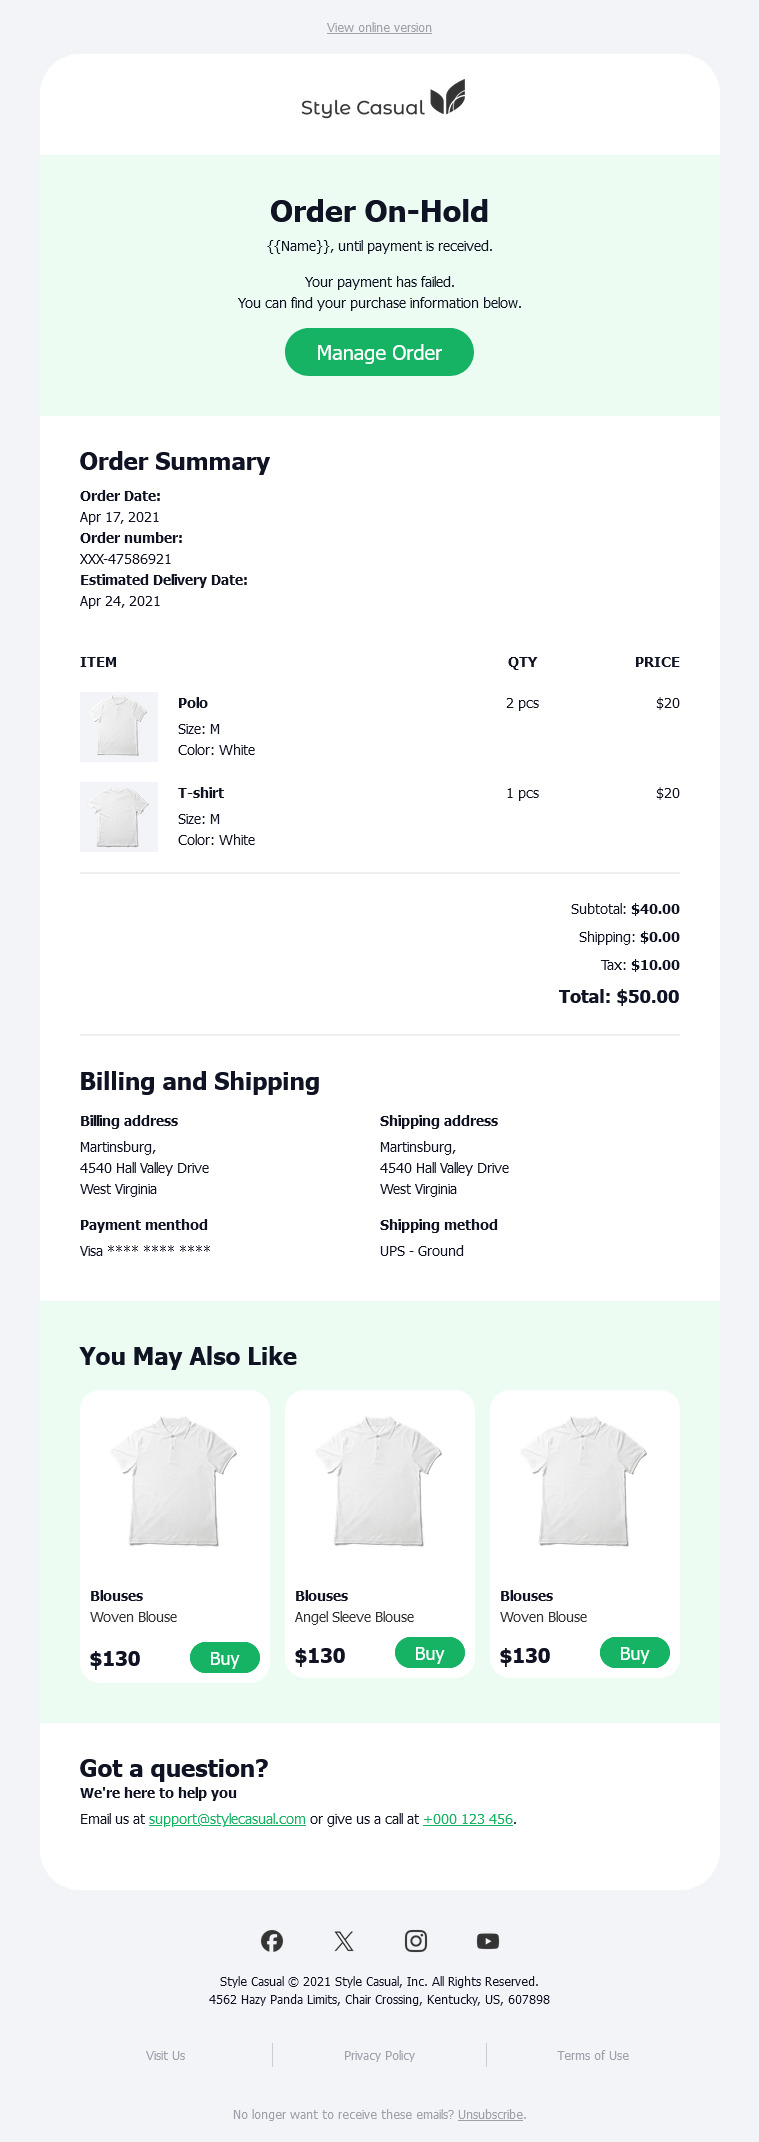Image resolution: width=759 pixels, height=2142 pixels.
Task: Click the Unsubscribe link
Action: click(490, 2115)
